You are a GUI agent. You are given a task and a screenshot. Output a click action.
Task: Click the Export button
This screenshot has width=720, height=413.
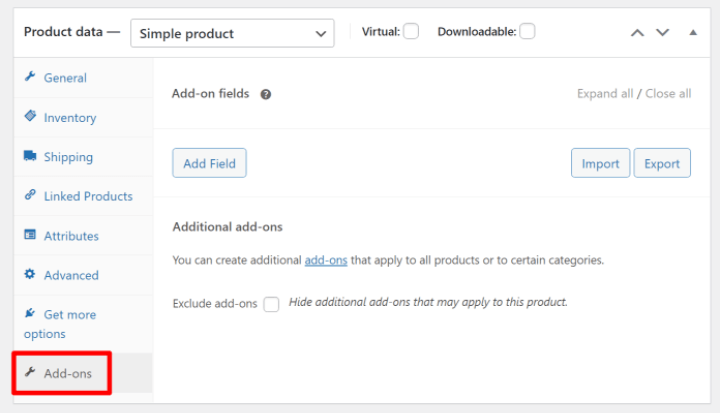(x=662, y=164)
